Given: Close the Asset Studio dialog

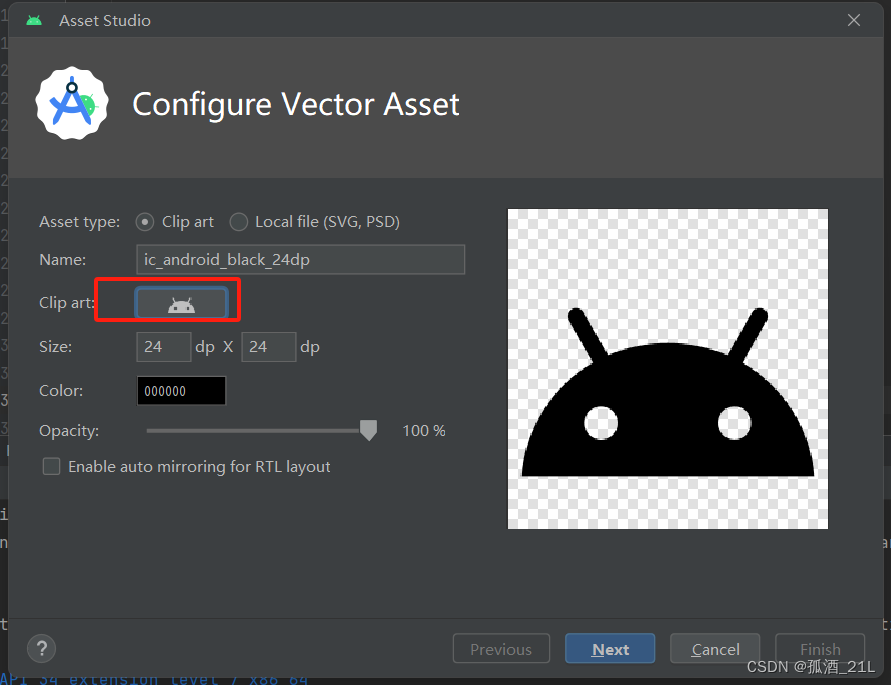Looking at the screenshot, I should coord(853,20).
